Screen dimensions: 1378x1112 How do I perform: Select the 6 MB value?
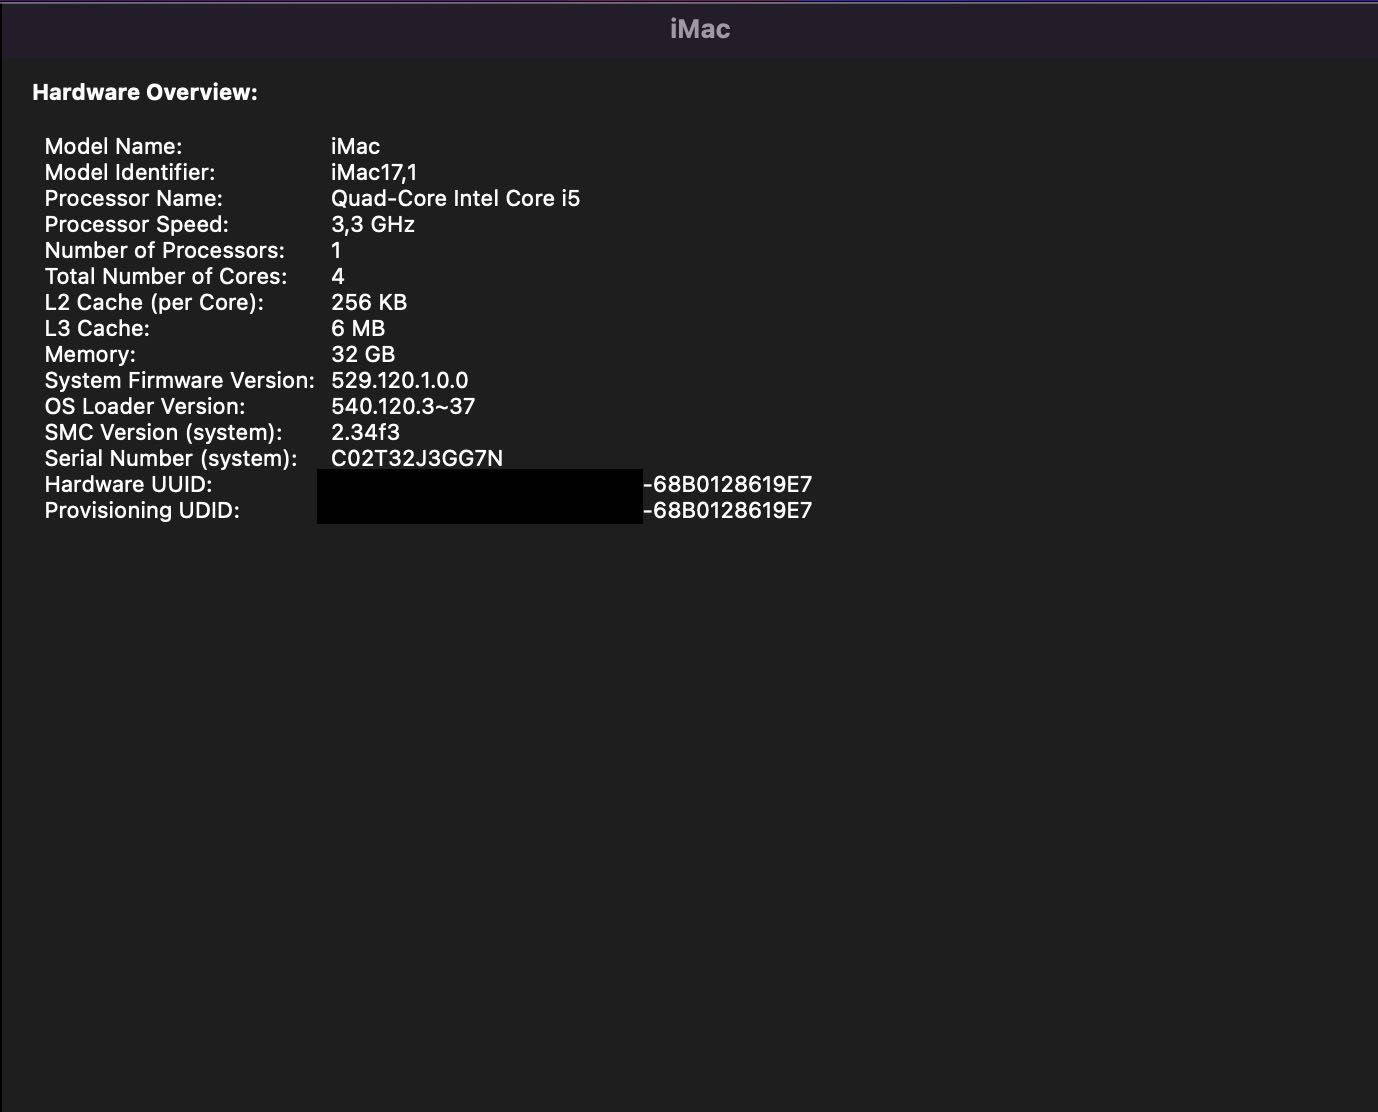[357, 328]
